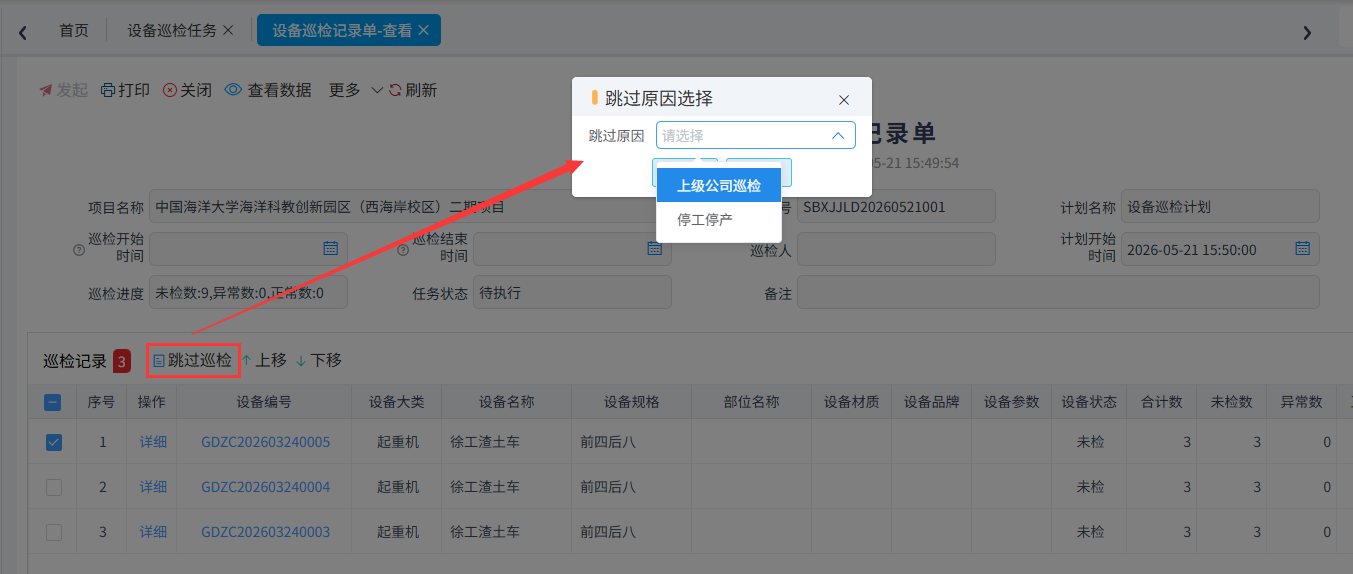
Task: Open the 巡检结束时间 calendar picker icon
Action: click(x=655, y=248)
